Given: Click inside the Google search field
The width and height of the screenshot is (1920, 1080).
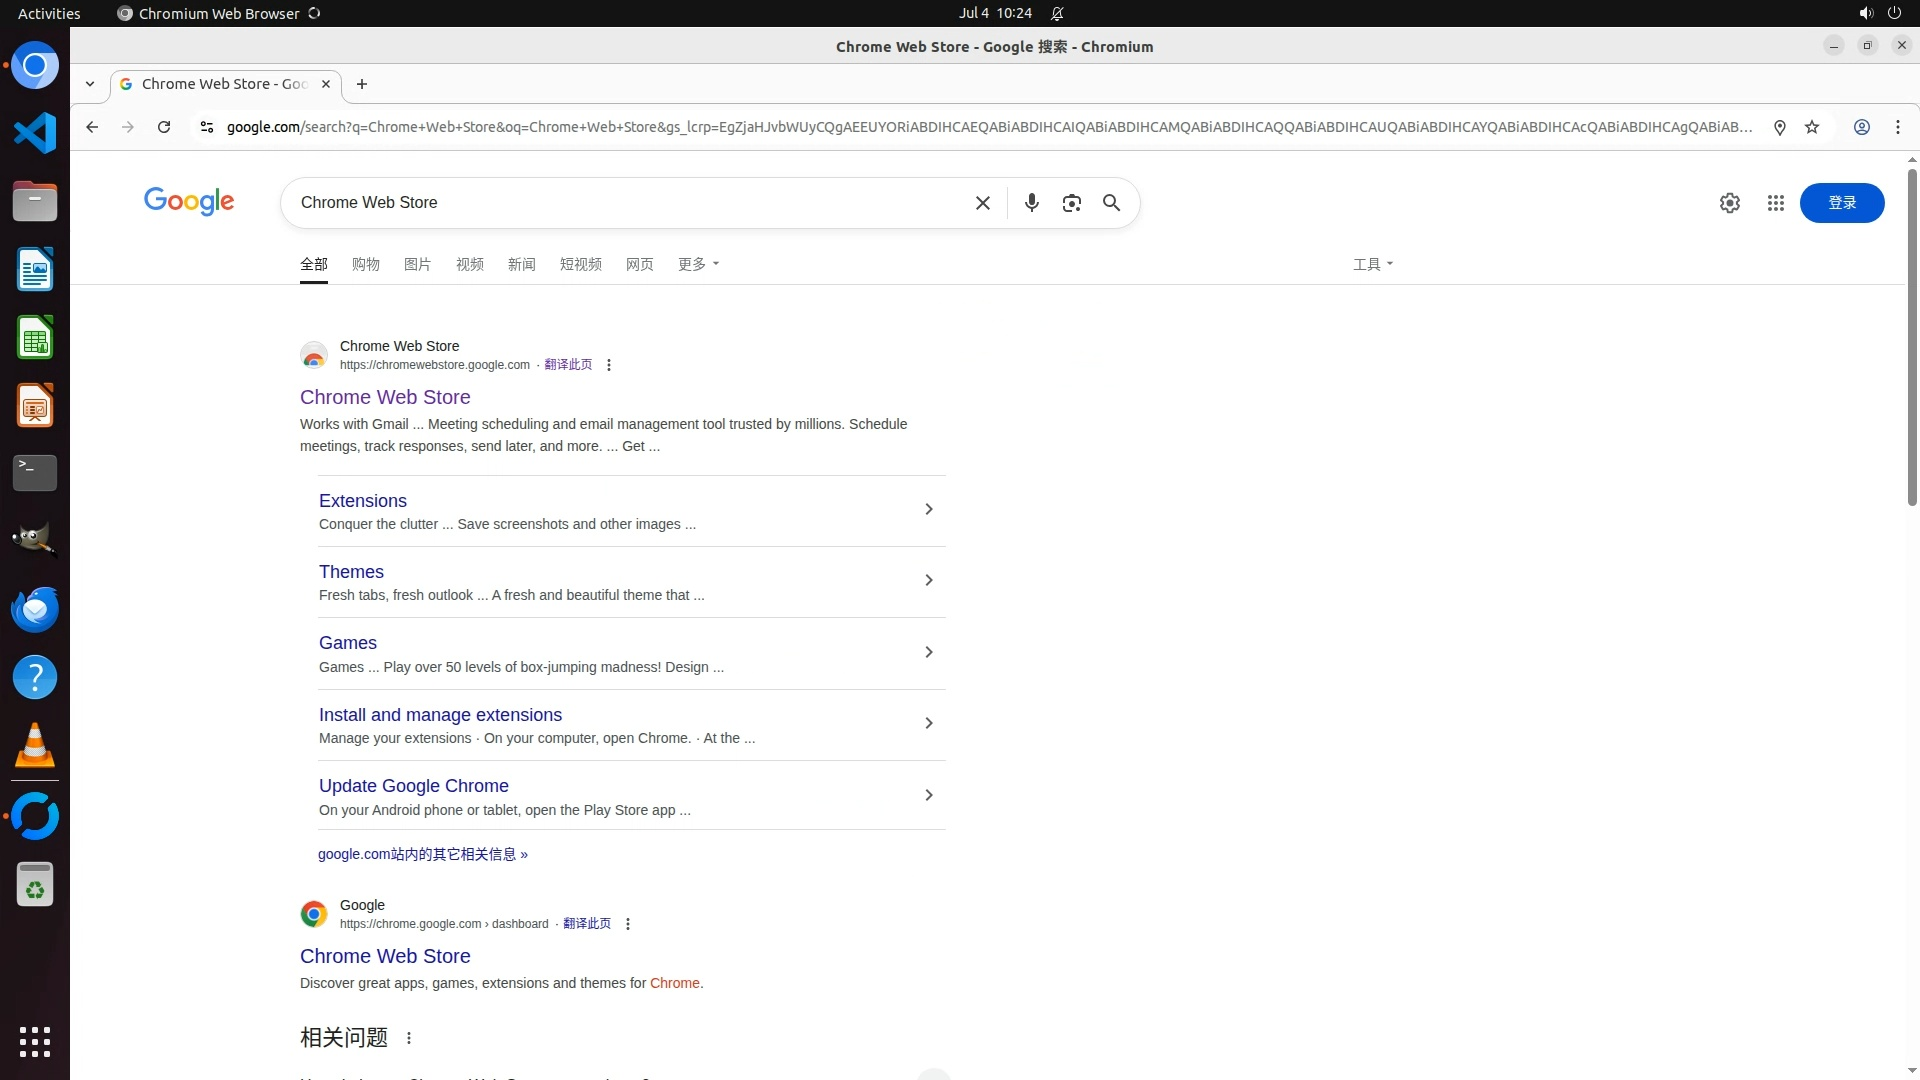Looking at the screenshot, I should (x=620, y=203).
